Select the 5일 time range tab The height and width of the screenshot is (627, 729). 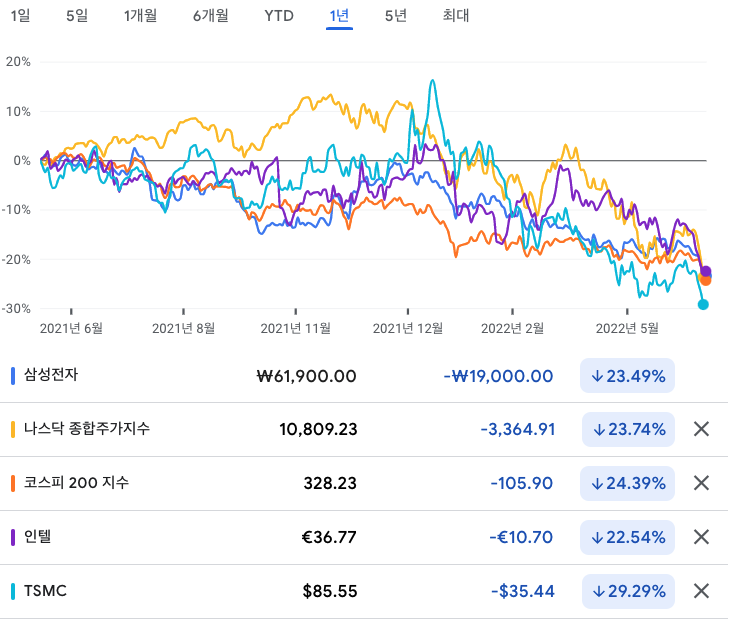77,16
